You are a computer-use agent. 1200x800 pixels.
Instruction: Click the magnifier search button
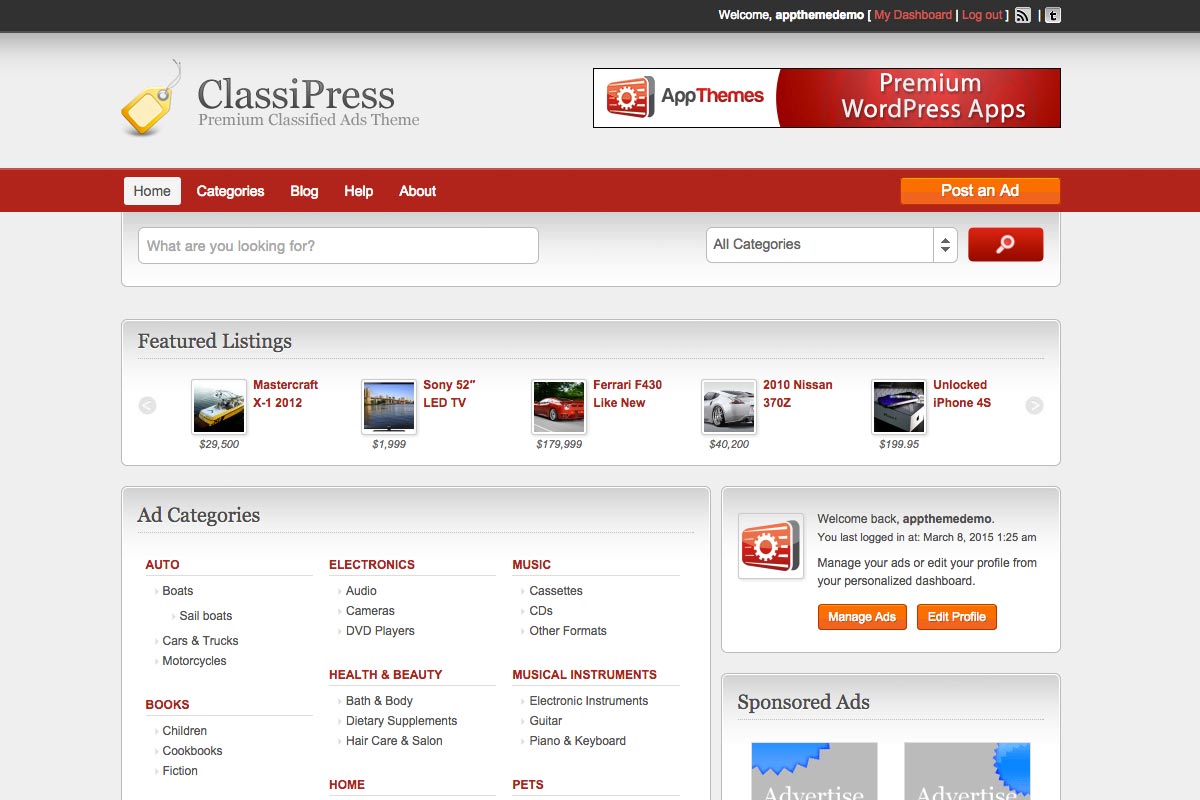(x=1005, y=244)
